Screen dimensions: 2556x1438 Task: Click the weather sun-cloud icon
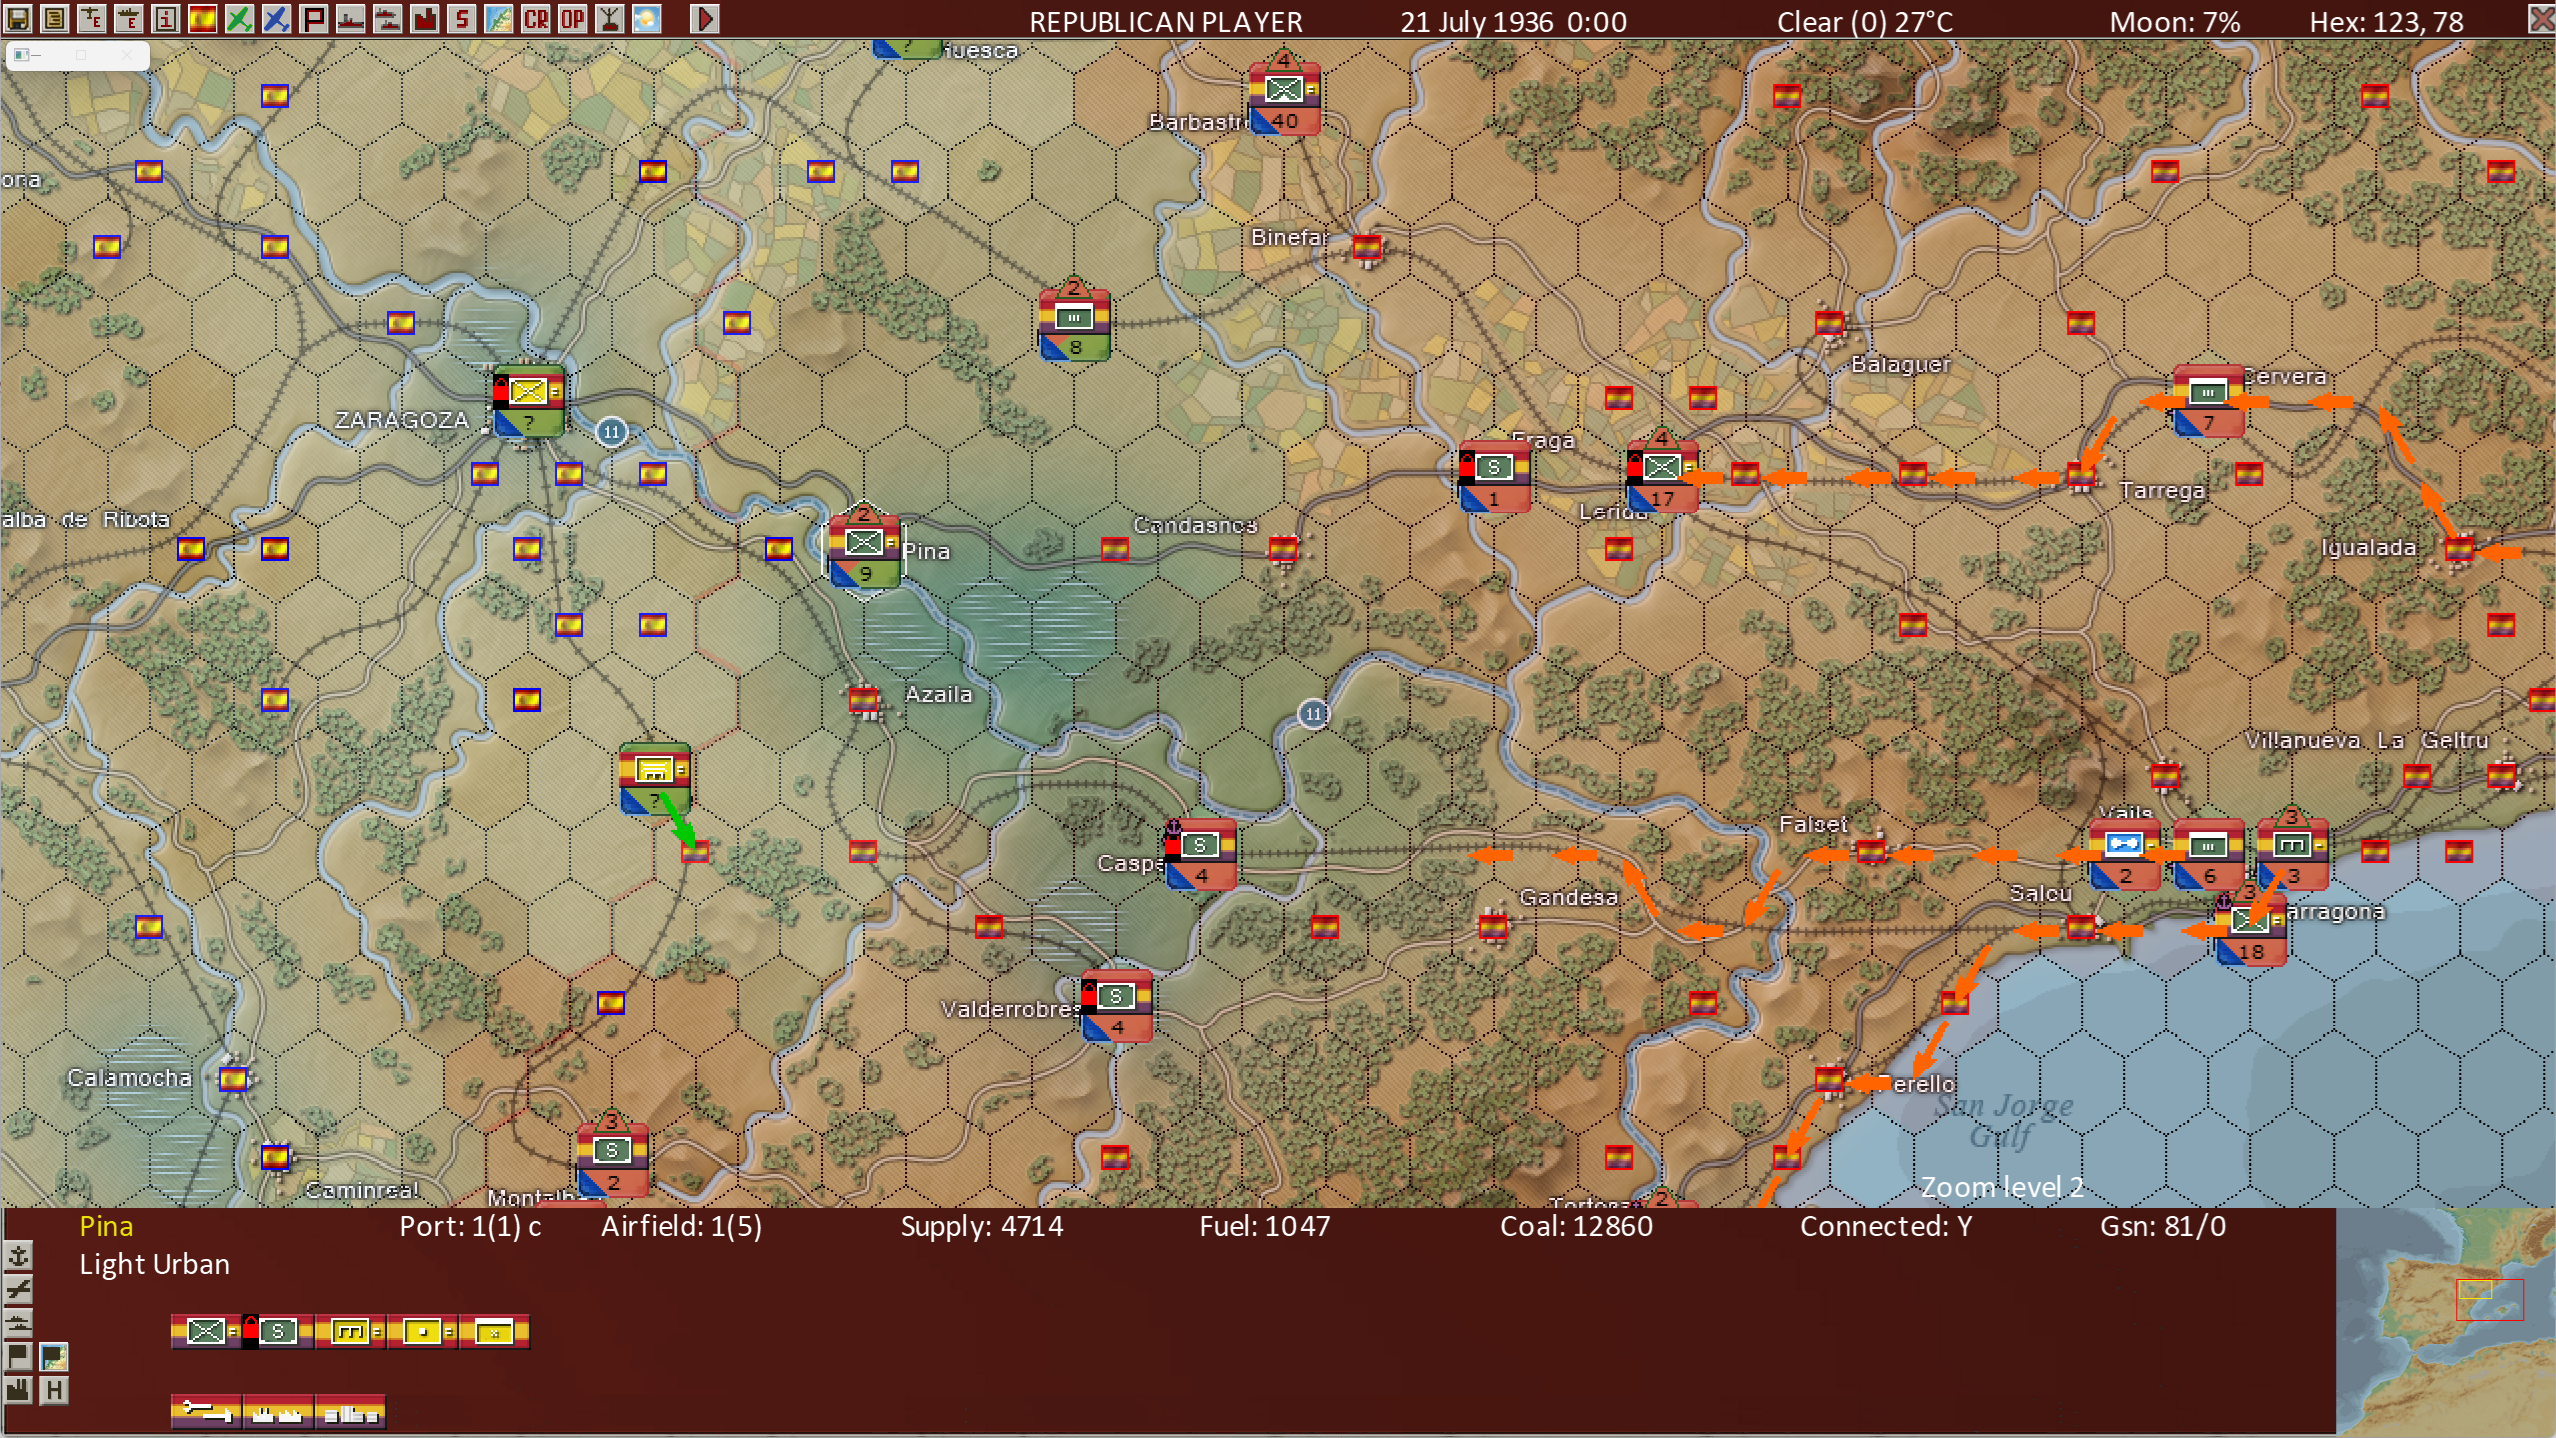pos(647,18)
